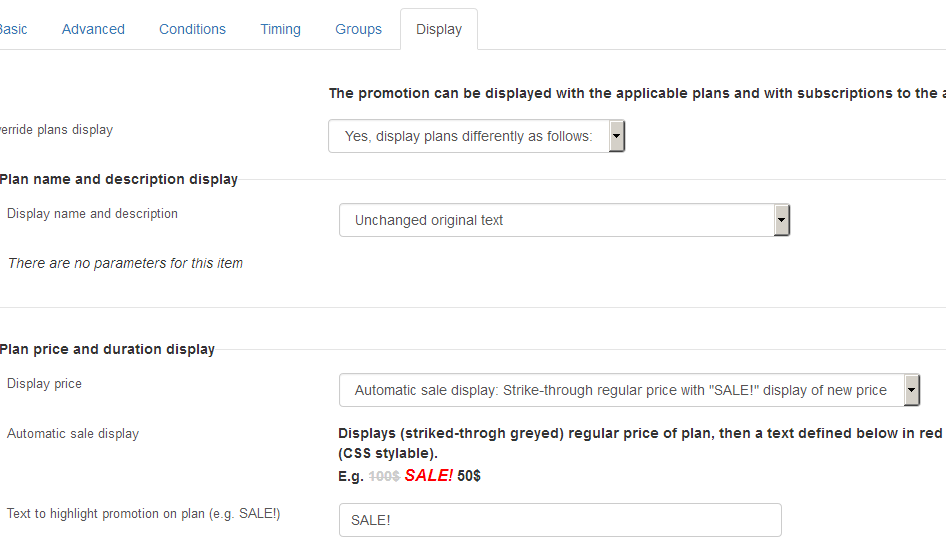Image resolution: width=946 pixels, height=551 pixels.
Task: Click arrow of Display name and description dropdown
Action: click(781, 220)
